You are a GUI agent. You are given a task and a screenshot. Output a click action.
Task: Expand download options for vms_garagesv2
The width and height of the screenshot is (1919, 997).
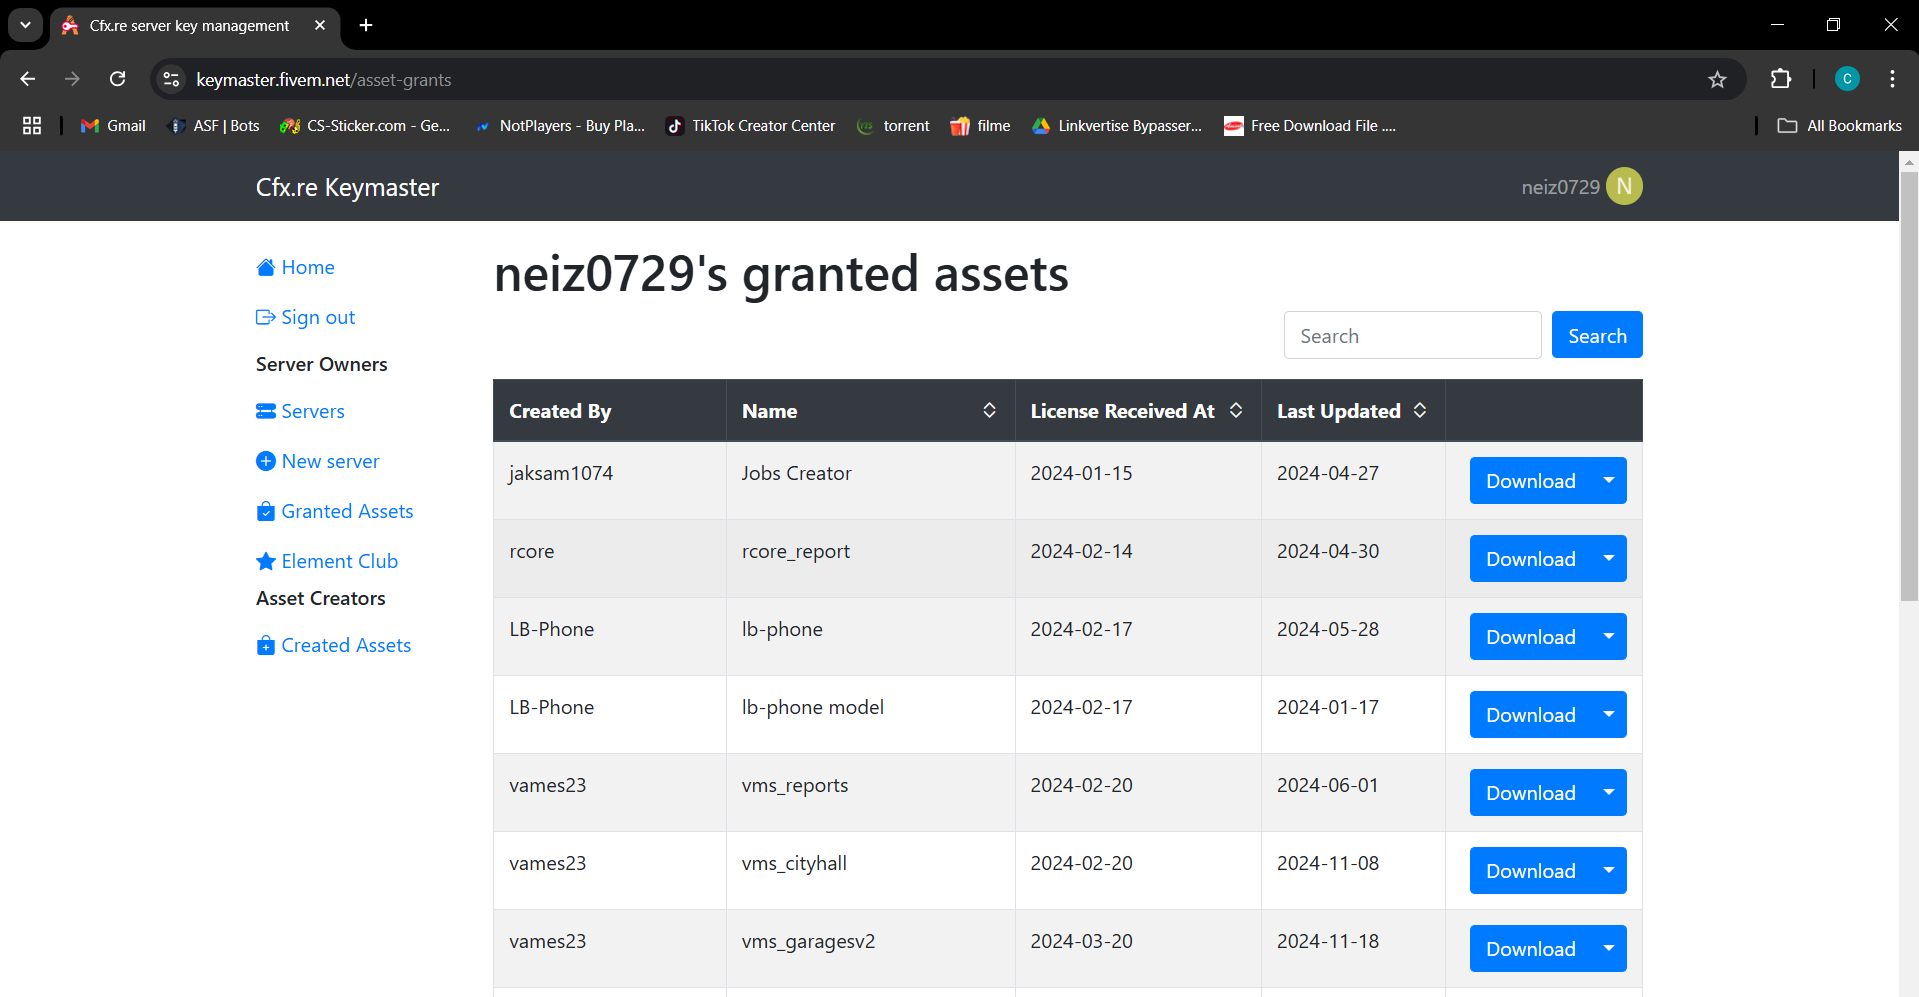coord(1609,949)
